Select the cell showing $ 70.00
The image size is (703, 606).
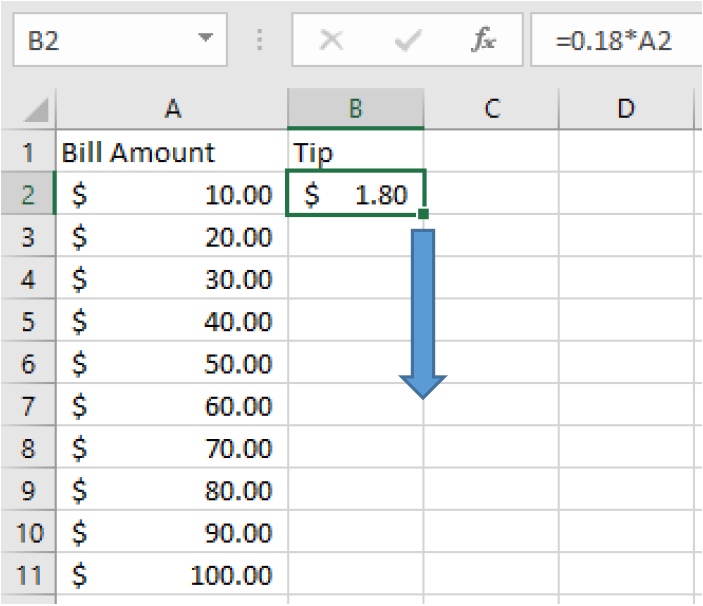172,447
